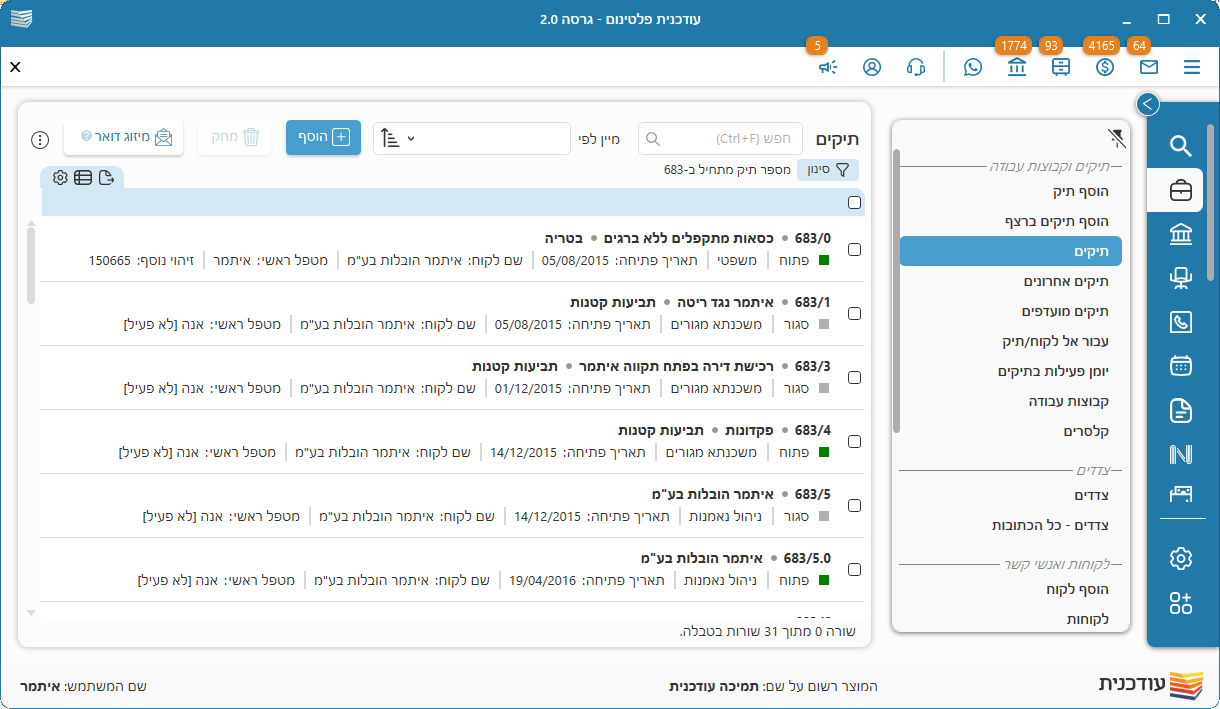The width and height of the screenshot is (1220, 709).
Task: Click the support headset icon
Action: pyautogui.click(x=915, y=67)
